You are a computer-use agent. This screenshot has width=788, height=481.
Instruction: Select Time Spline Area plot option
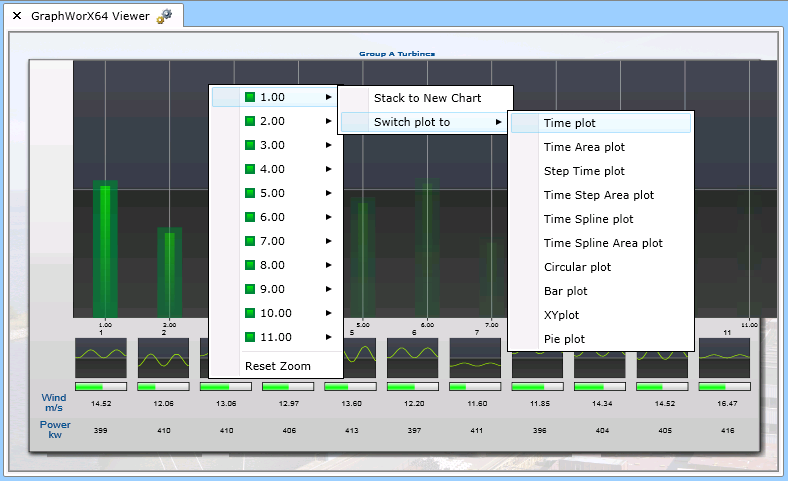pyautogui.click(x=603, y=243)
